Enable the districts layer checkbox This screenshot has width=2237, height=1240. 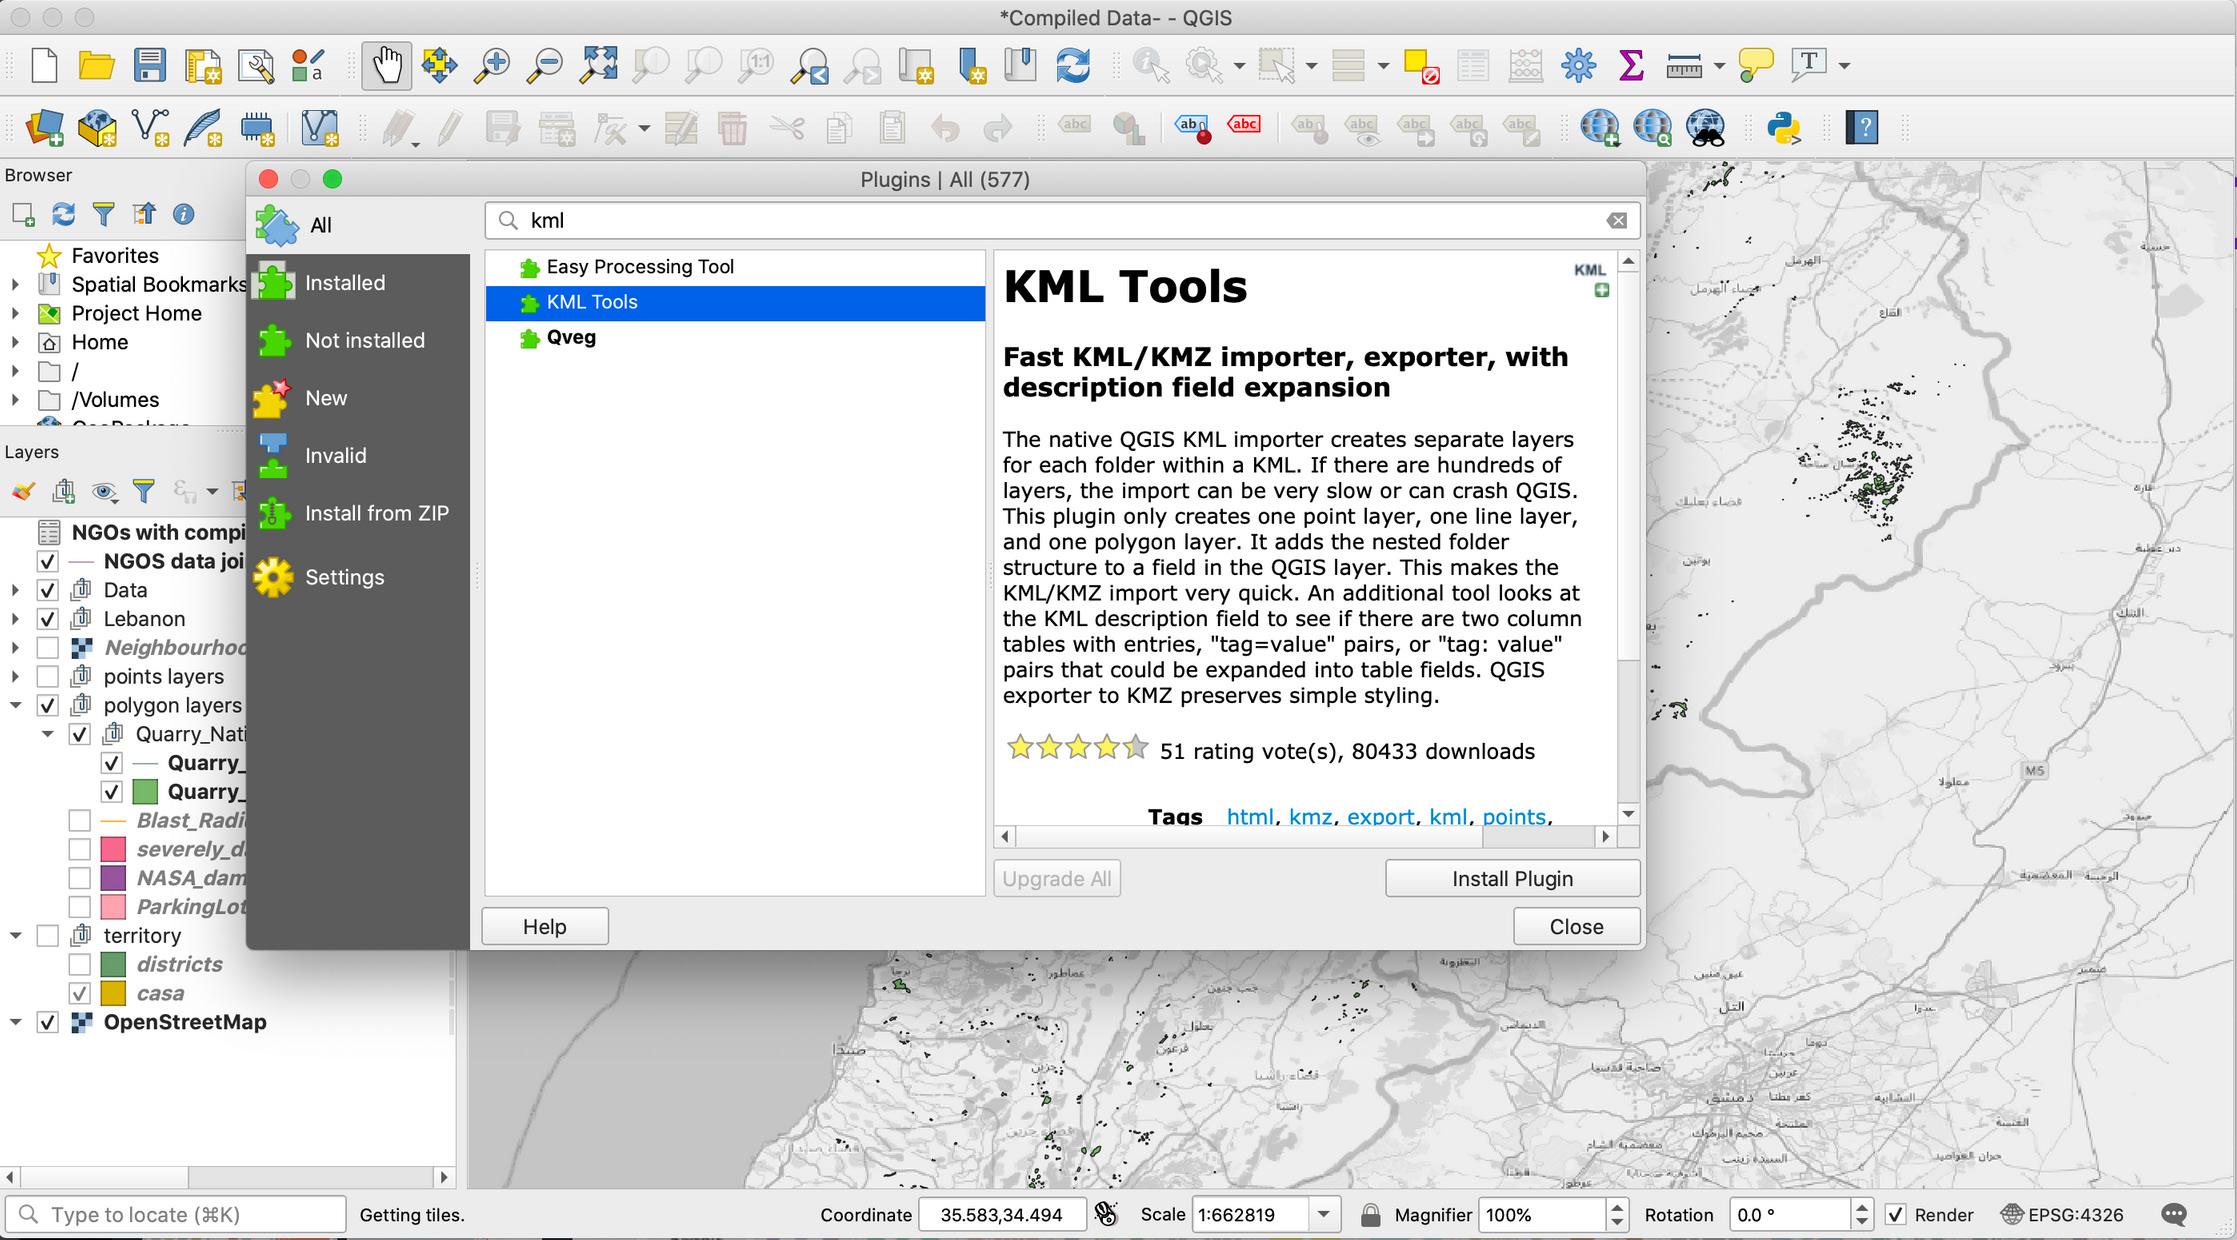80,965
